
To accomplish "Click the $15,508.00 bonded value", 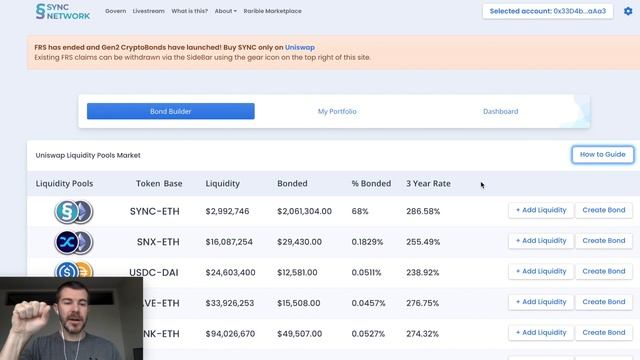I will (x=298, y=303).
